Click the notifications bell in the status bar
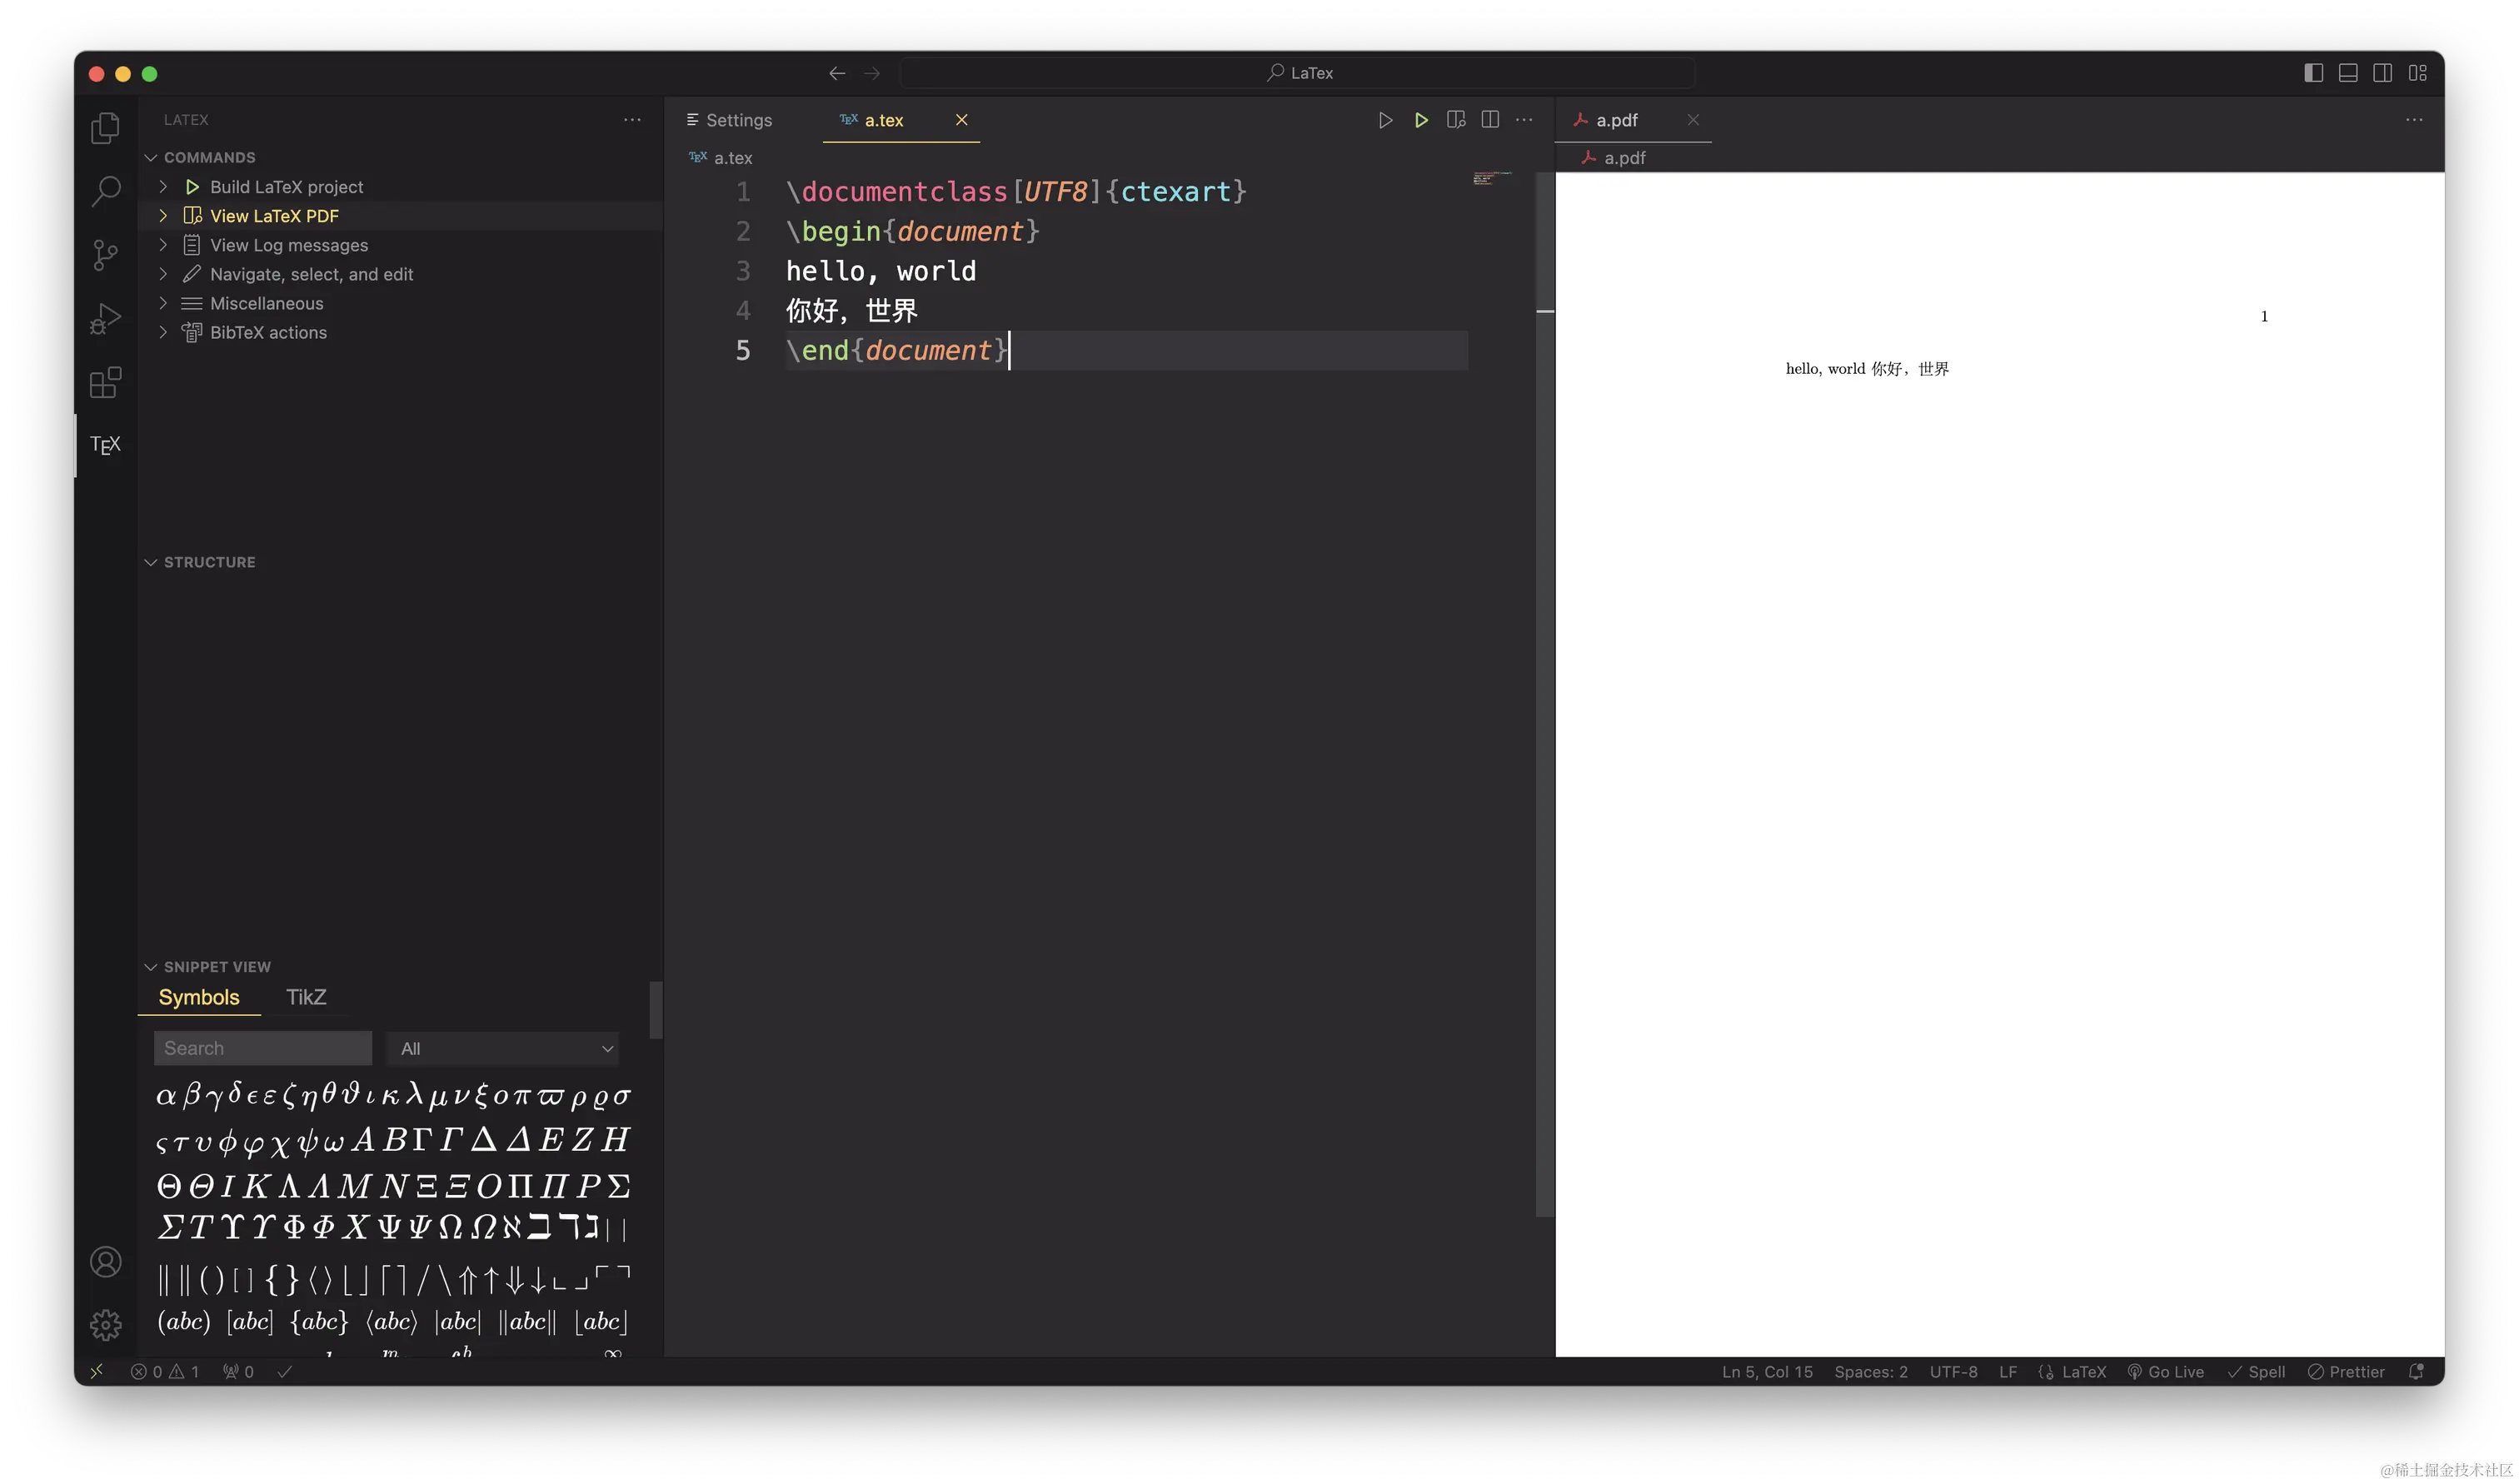Screen dimensions: 2519x1484 click(2417, 1371)
